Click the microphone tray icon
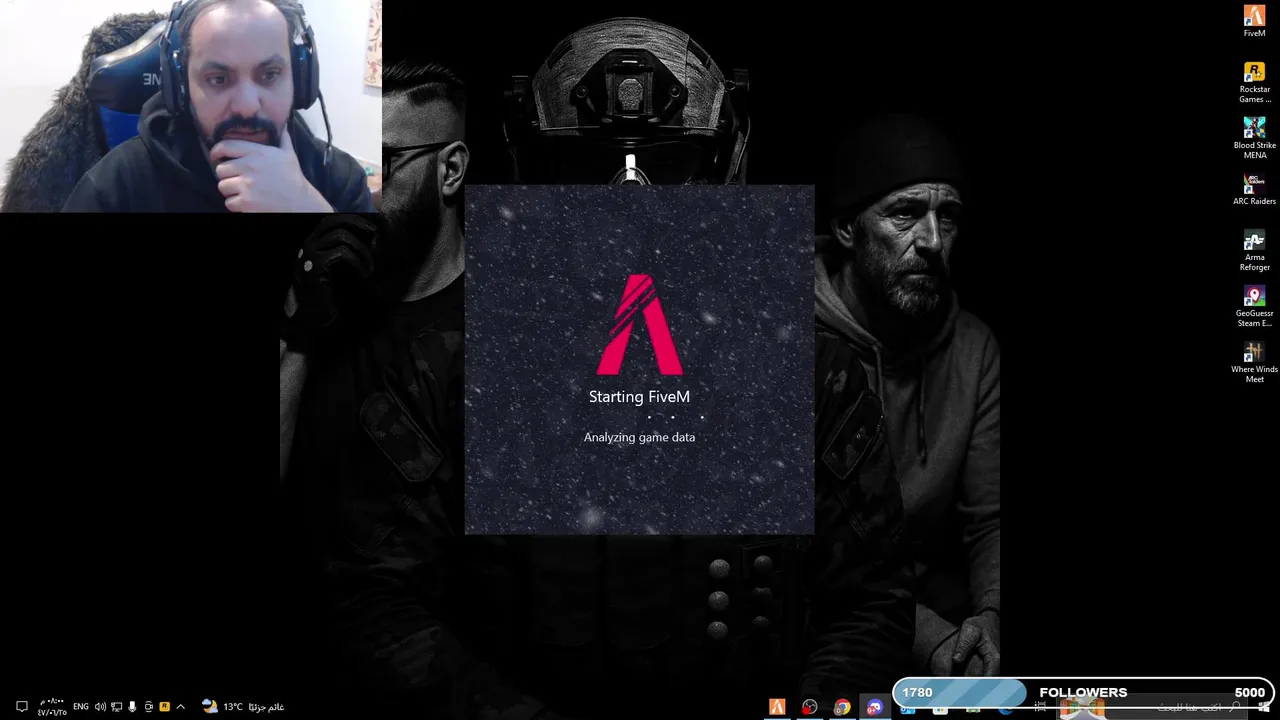The height and width of the screenshot is (720, 1280). tap(132, 707)
